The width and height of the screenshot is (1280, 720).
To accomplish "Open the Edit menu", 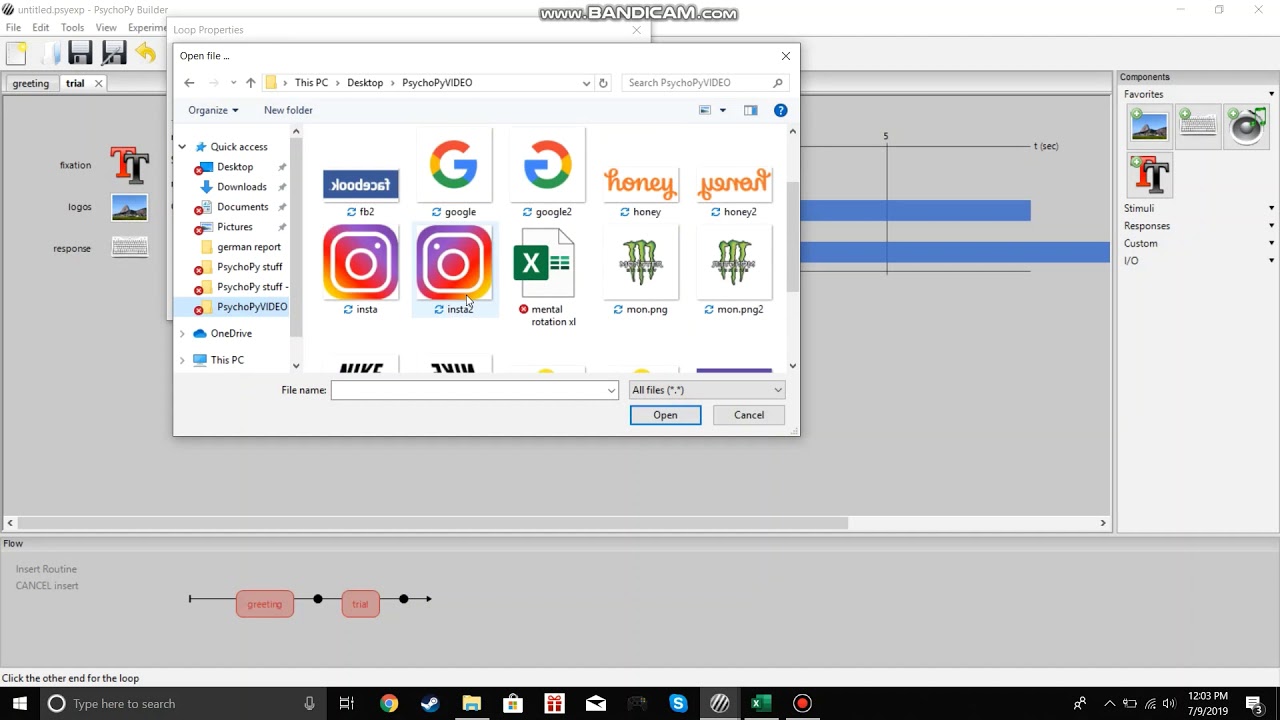I will [41, 28].
